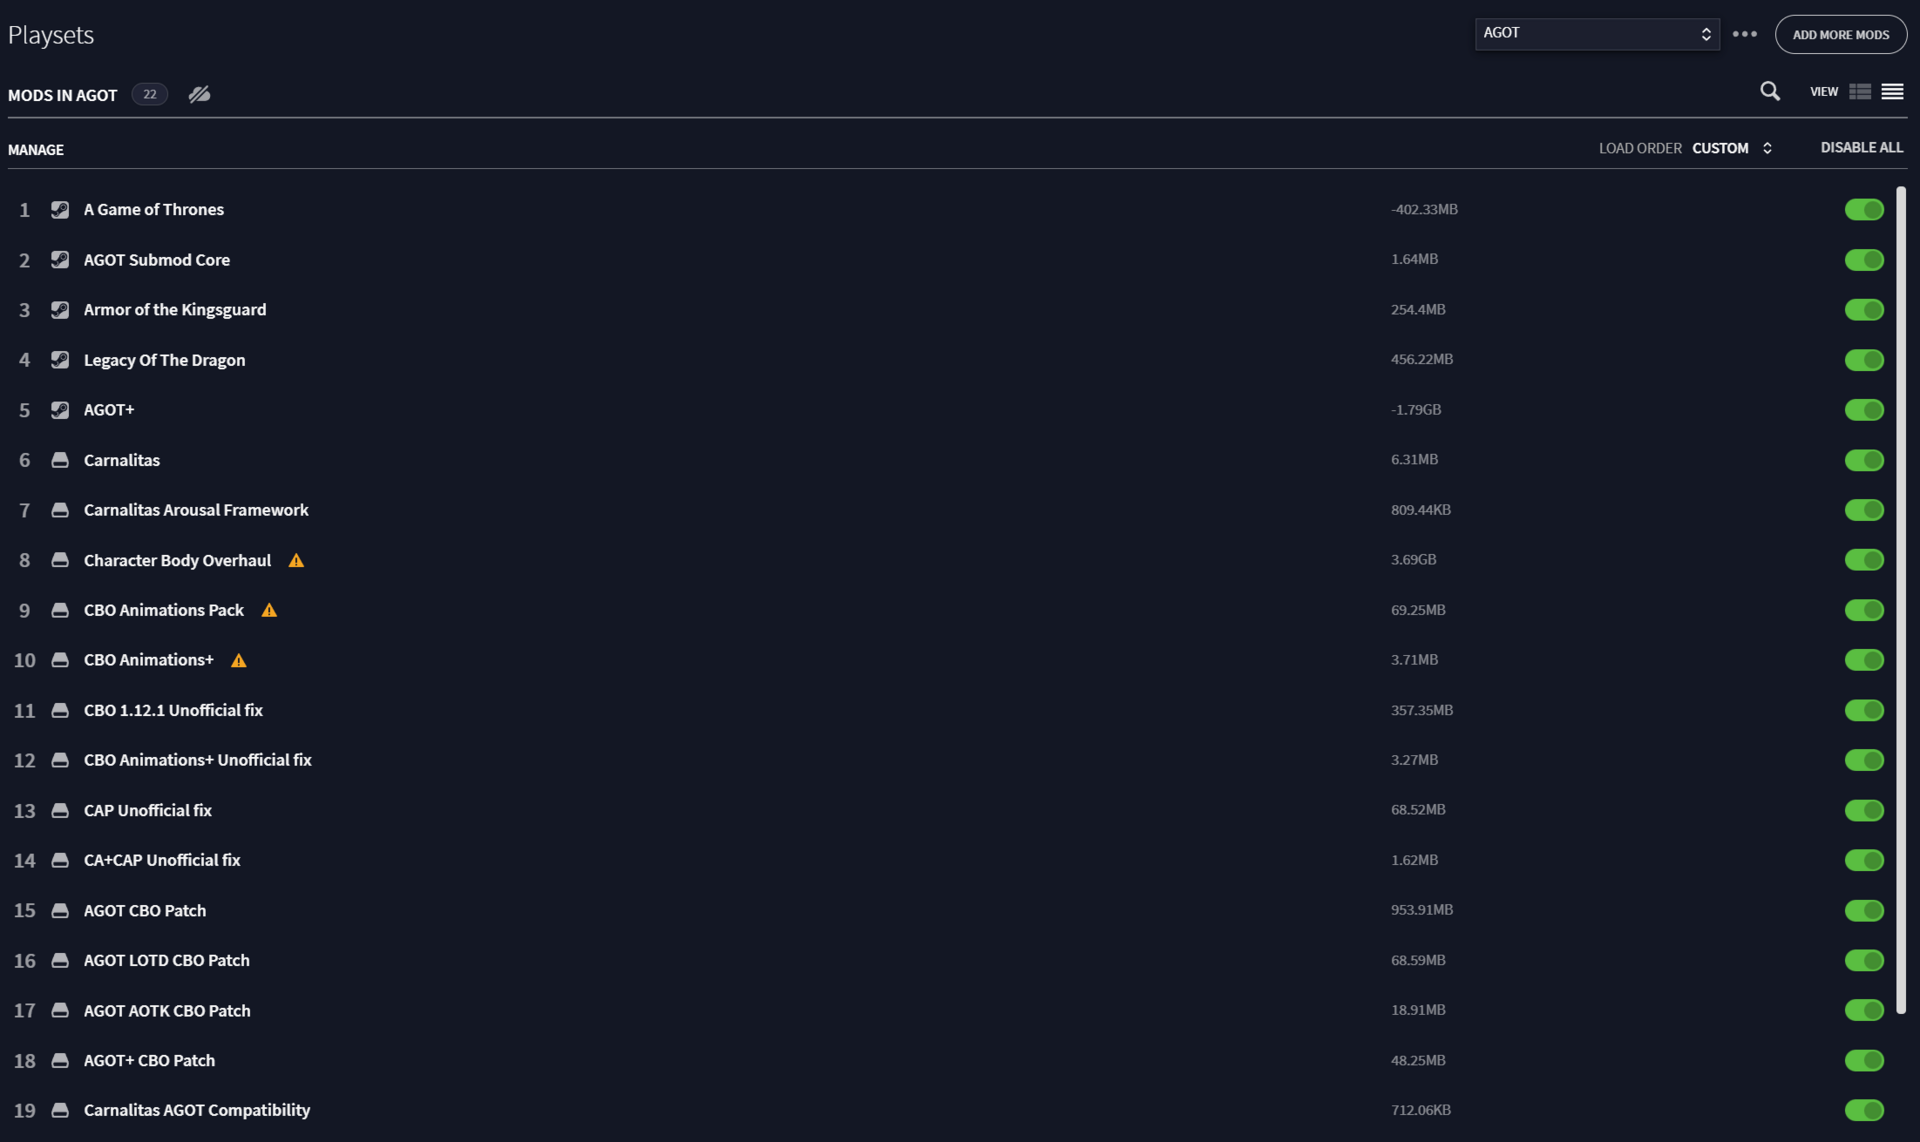Disable Carnalitas AGOT Compatibility toggle

tap(1864, 1110)
